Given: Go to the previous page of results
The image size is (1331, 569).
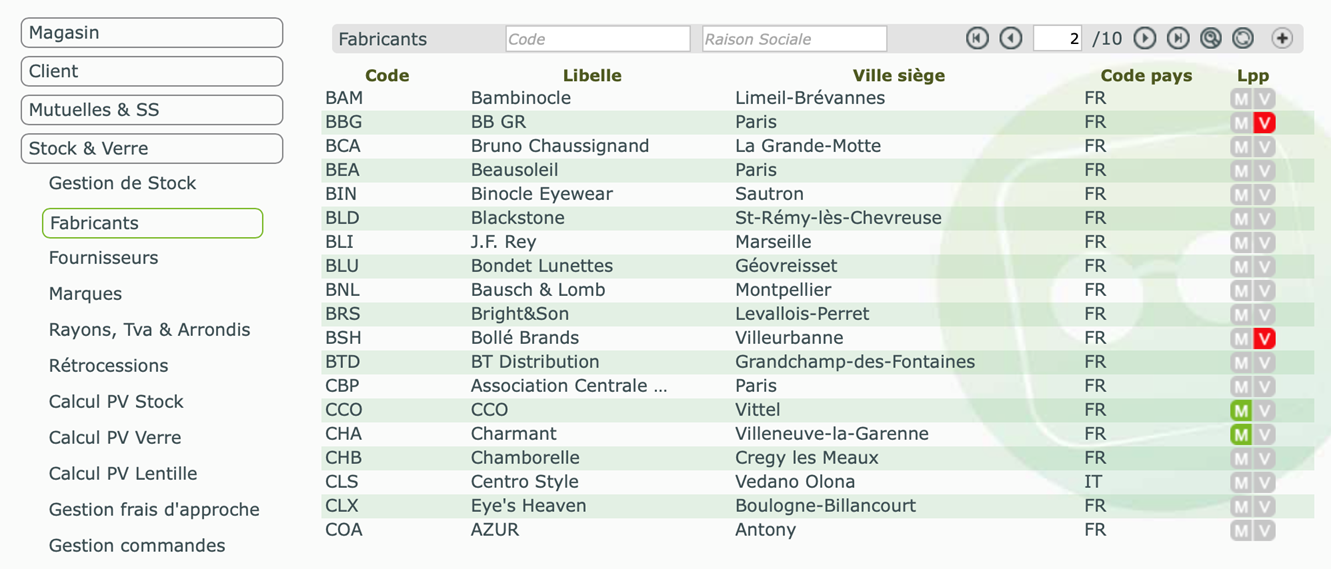Looking at the screenshot, I should tap(1011, 38).
